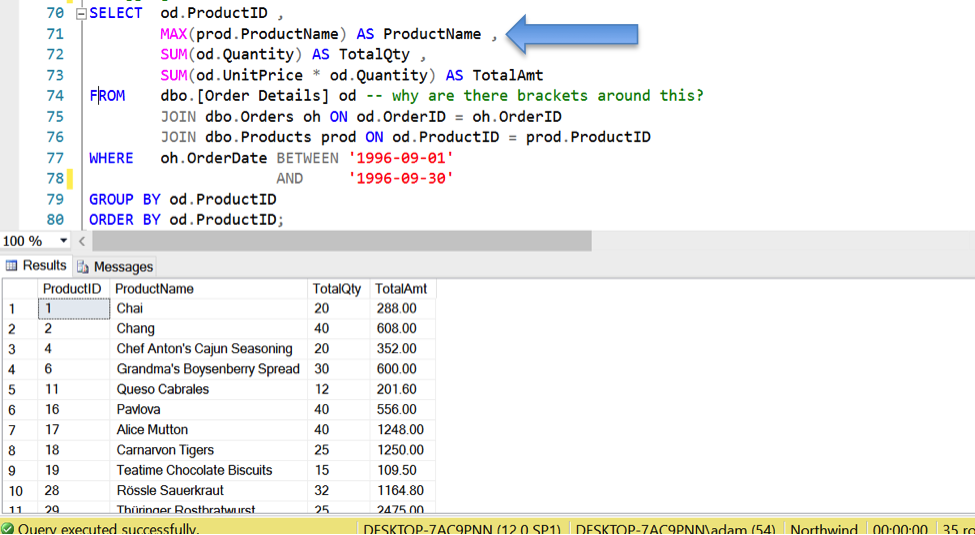Screen dimensions: 975x535
Task: Select the Pavlova cell
Action: pyautogui.click(x=208, y=409)
